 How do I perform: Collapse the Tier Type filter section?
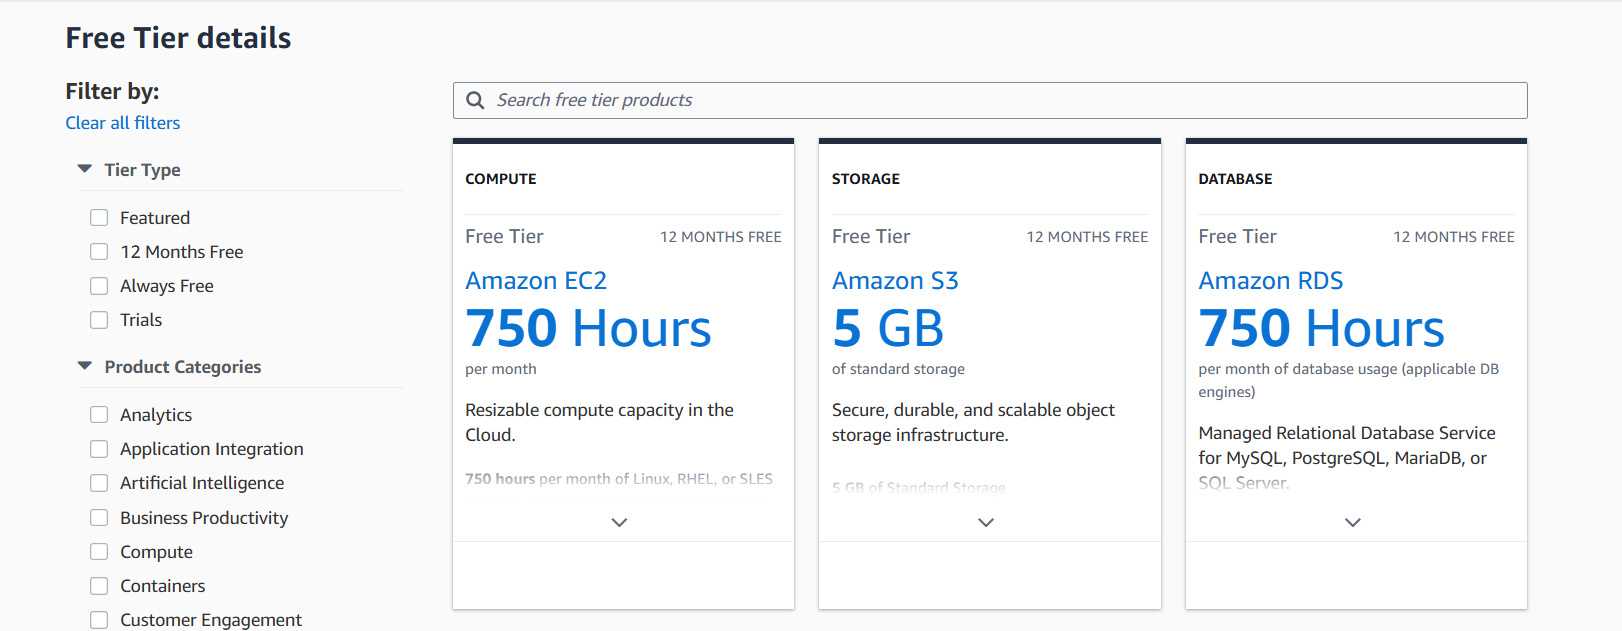(85, 169)
